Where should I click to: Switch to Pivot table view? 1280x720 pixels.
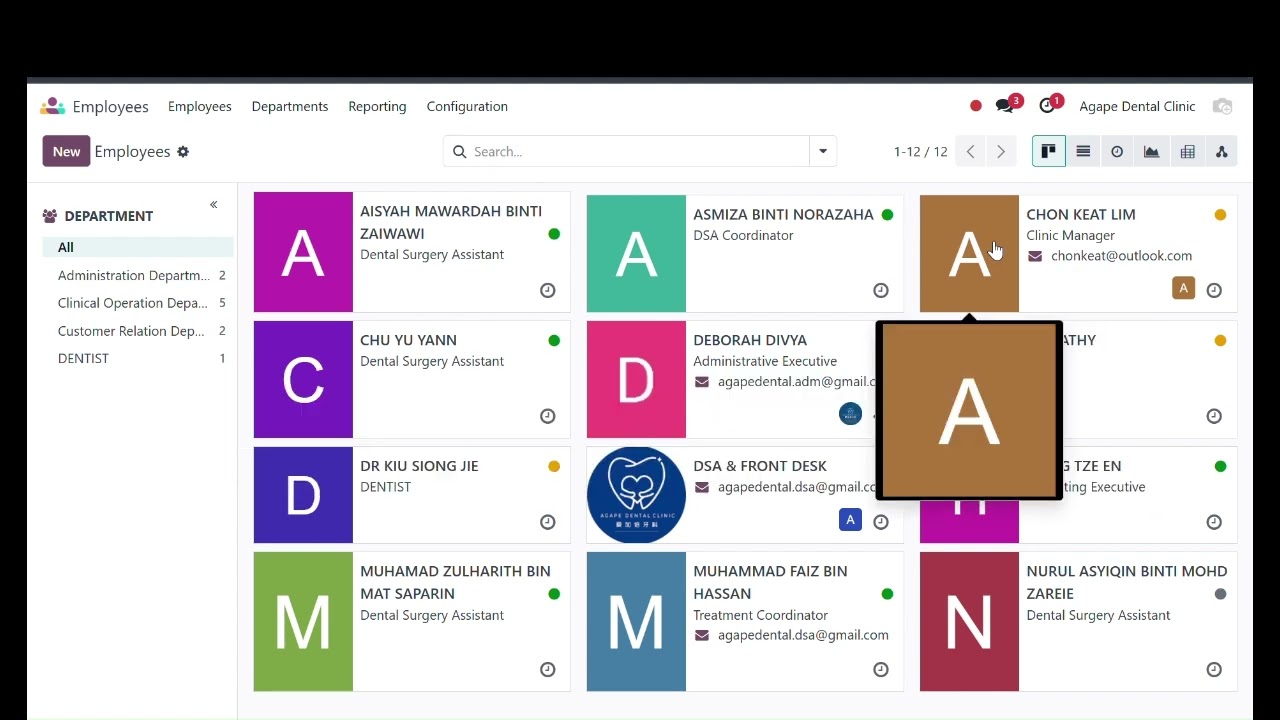(1187, 152)
